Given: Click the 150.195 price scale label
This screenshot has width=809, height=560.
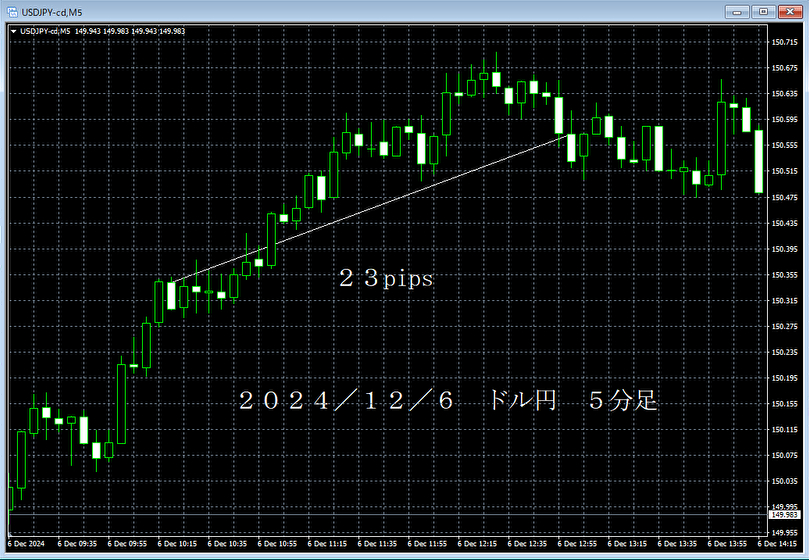Looking at the screenshot, I should tap(784, 378).
